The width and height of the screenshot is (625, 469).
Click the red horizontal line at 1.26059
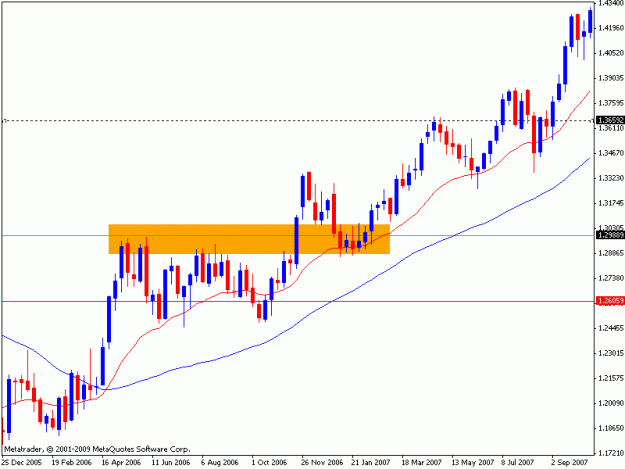tap(297, 301)
